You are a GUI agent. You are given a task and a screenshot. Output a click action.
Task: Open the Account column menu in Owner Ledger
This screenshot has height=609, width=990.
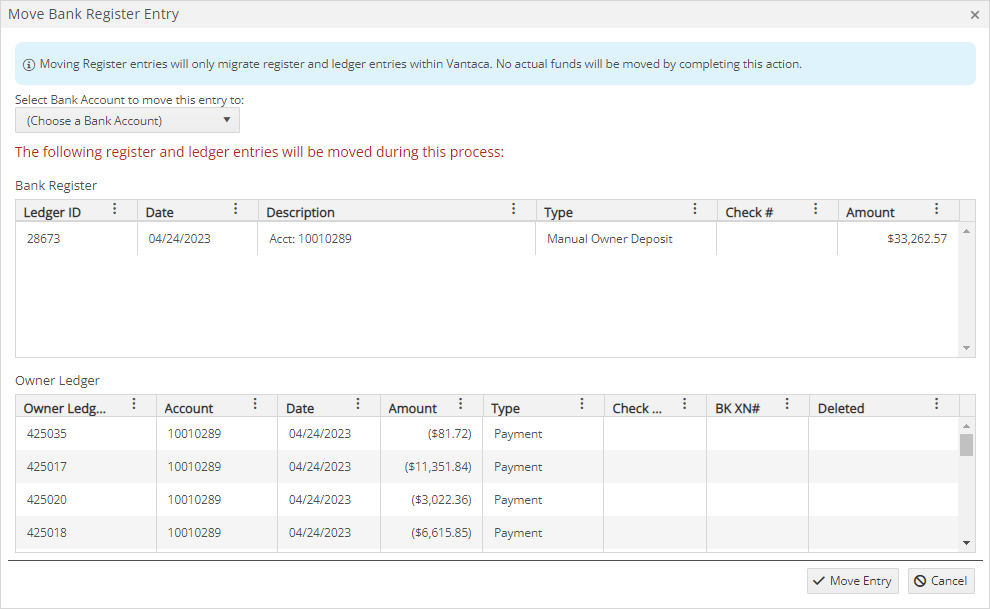click(256, 404)
